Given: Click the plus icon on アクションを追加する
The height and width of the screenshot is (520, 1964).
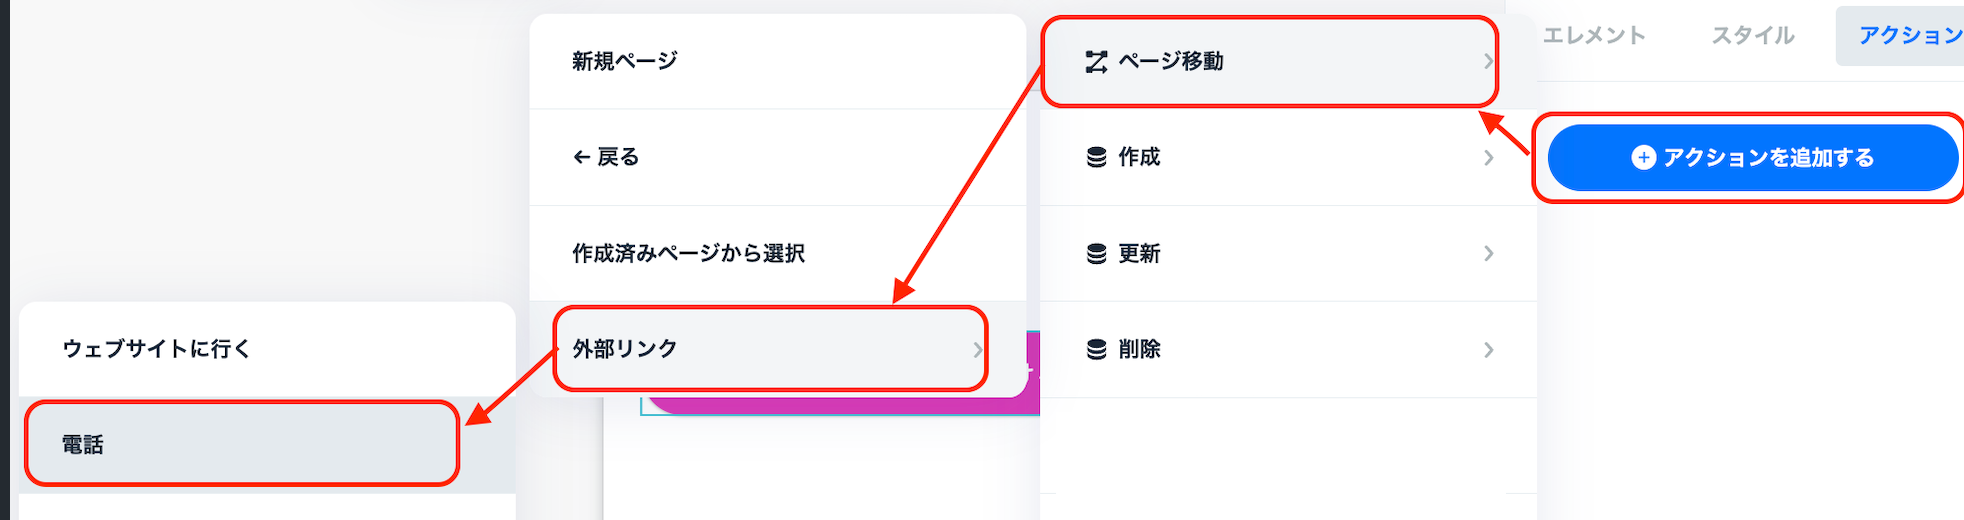Looking at the screenshot, I should tap(1643, 158).
